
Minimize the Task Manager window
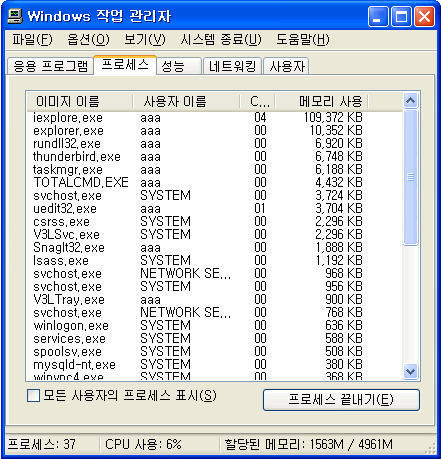point(378,16)
